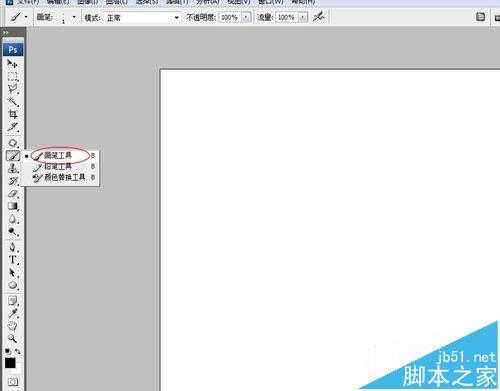This screenshot has height=391, width=500.
Task: Toggle Quick Mask mode
Action: (13, 381)
